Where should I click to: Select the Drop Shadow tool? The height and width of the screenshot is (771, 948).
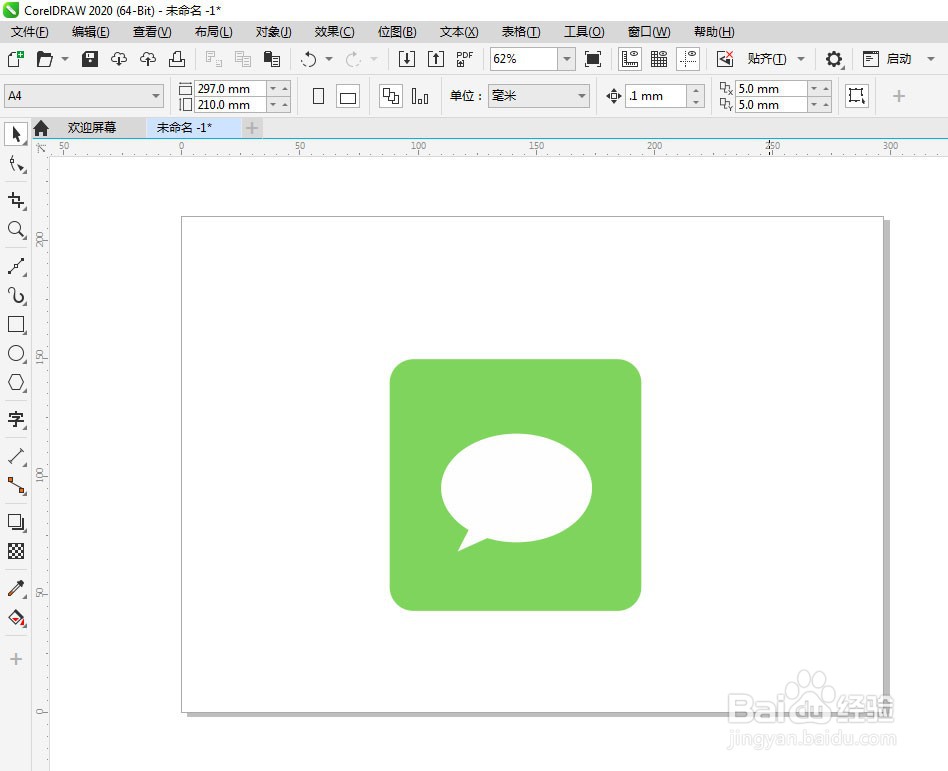pyautogui.click(x=16, y=522)
